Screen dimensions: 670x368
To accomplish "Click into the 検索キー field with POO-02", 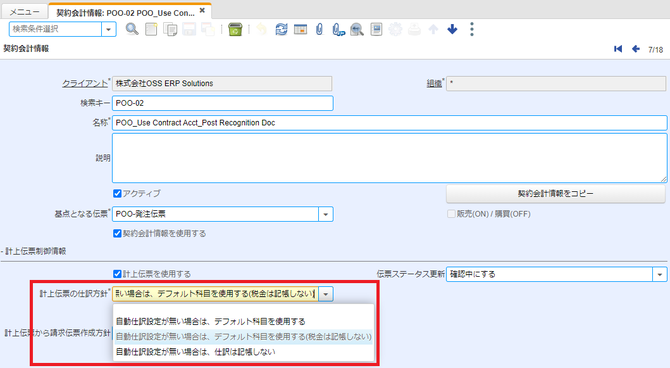I will pos(223,103).
